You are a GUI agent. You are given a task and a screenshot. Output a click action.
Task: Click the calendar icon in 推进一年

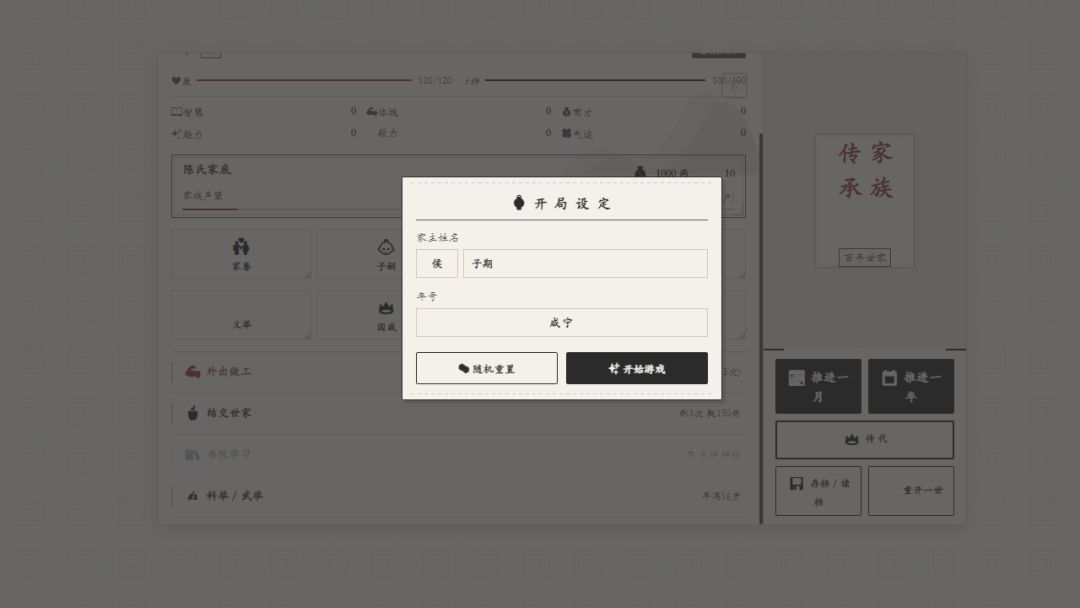pyautogui.click(x=889, y=377)
